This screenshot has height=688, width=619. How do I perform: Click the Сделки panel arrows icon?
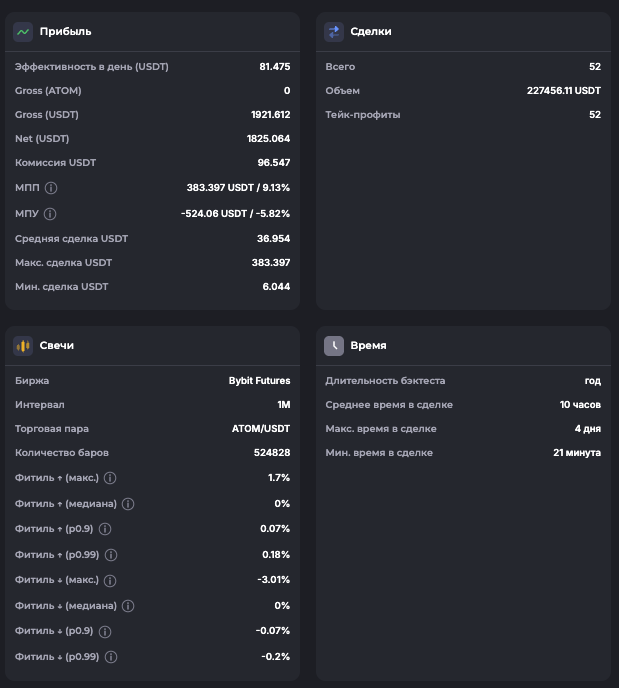coord(334,32)
